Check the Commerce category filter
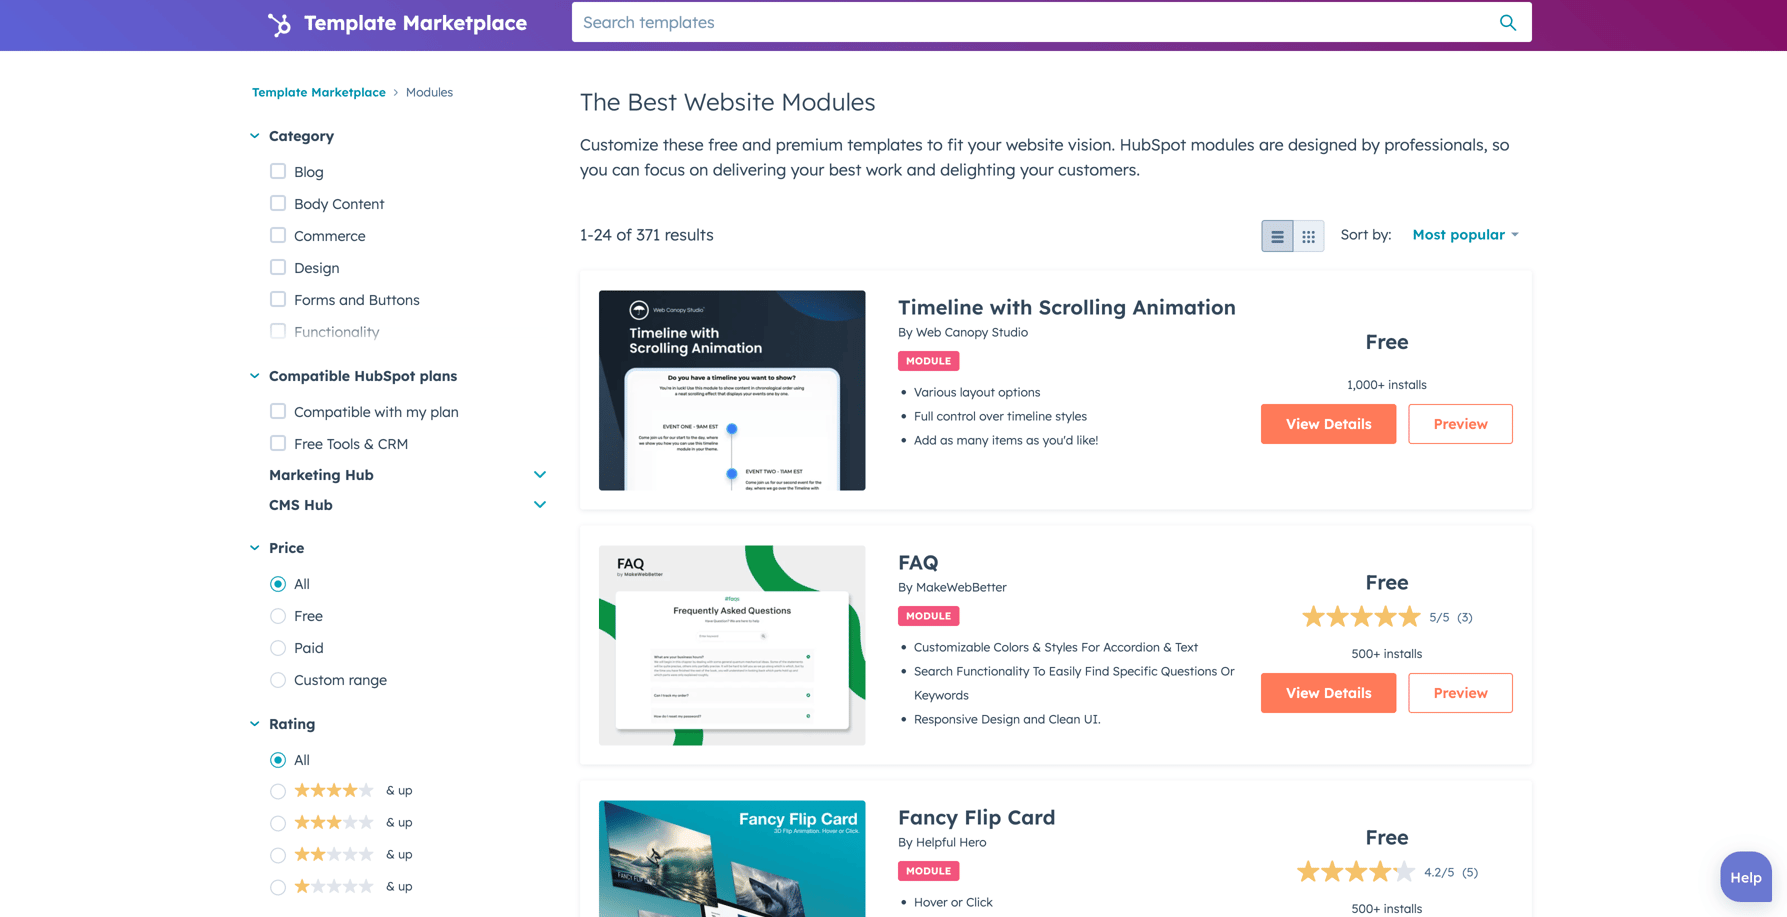1787x917 pixels. 277,235
